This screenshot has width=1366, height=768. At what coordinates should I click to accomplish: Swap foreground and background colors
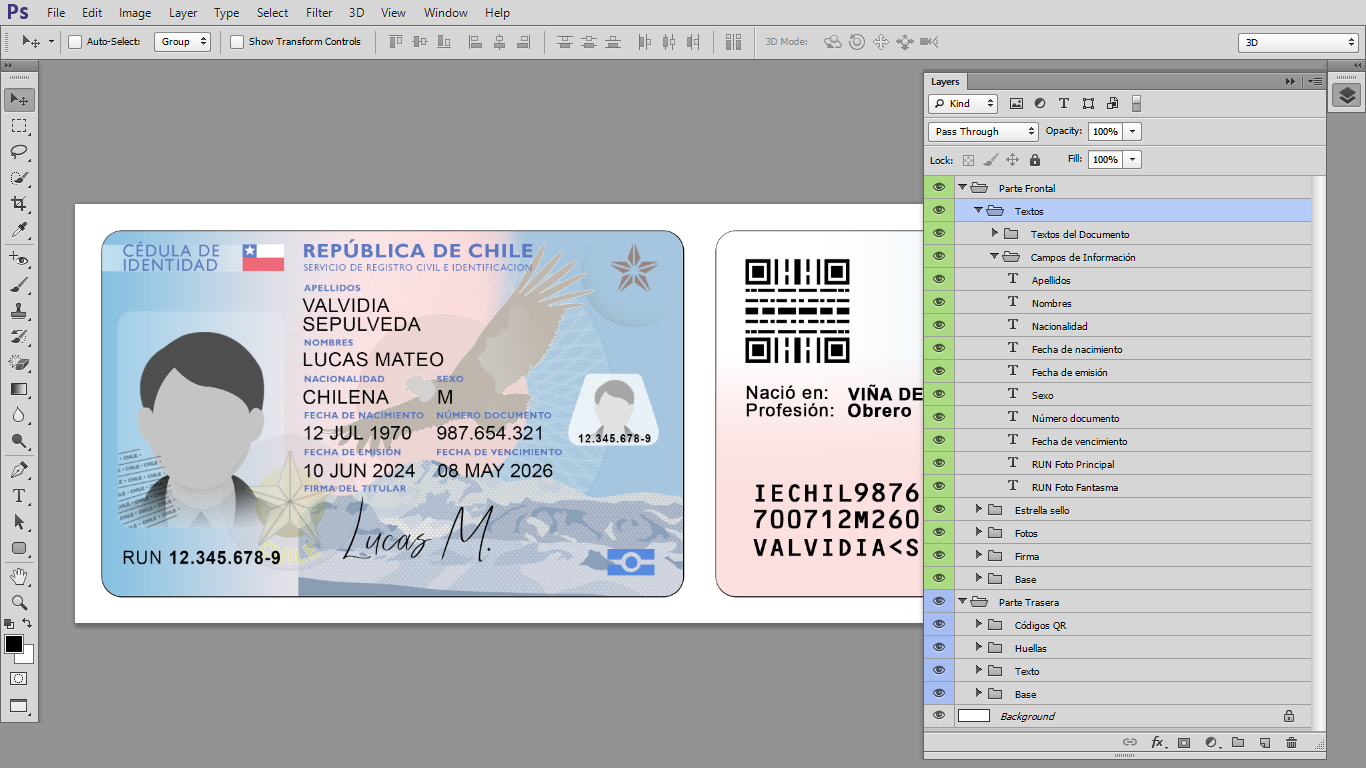point(27,623)
